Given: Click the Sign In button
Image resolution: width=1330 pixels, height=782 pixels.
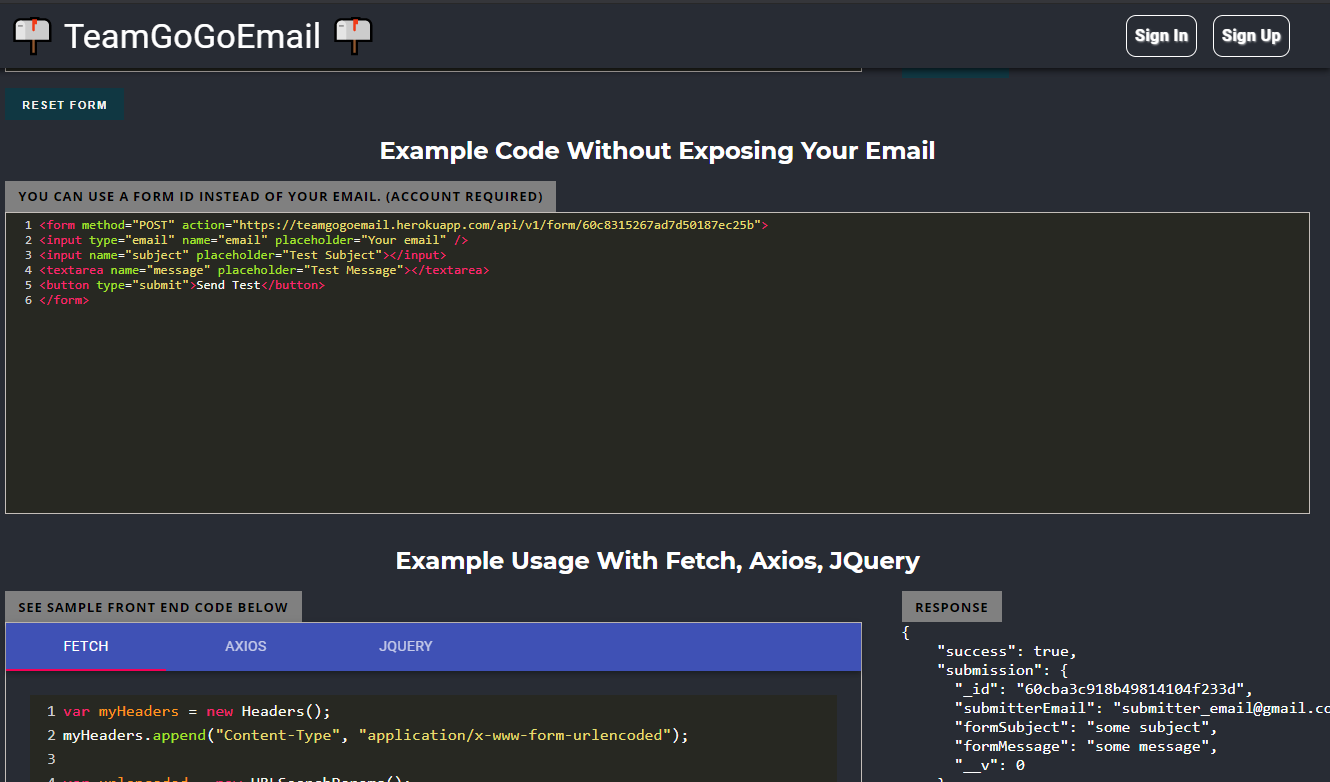Looking at the screenshot, I should click(1161, 35).
